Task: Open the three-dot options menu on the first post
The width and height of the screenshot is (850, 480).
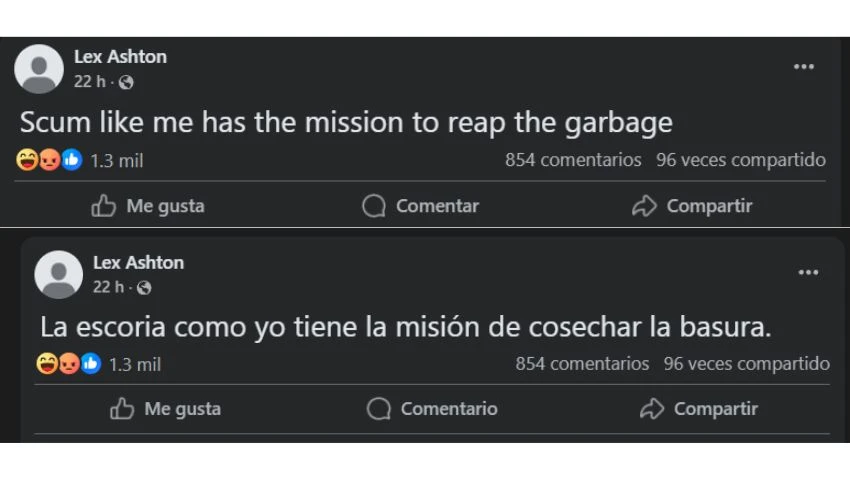Action: coord(803,67)
